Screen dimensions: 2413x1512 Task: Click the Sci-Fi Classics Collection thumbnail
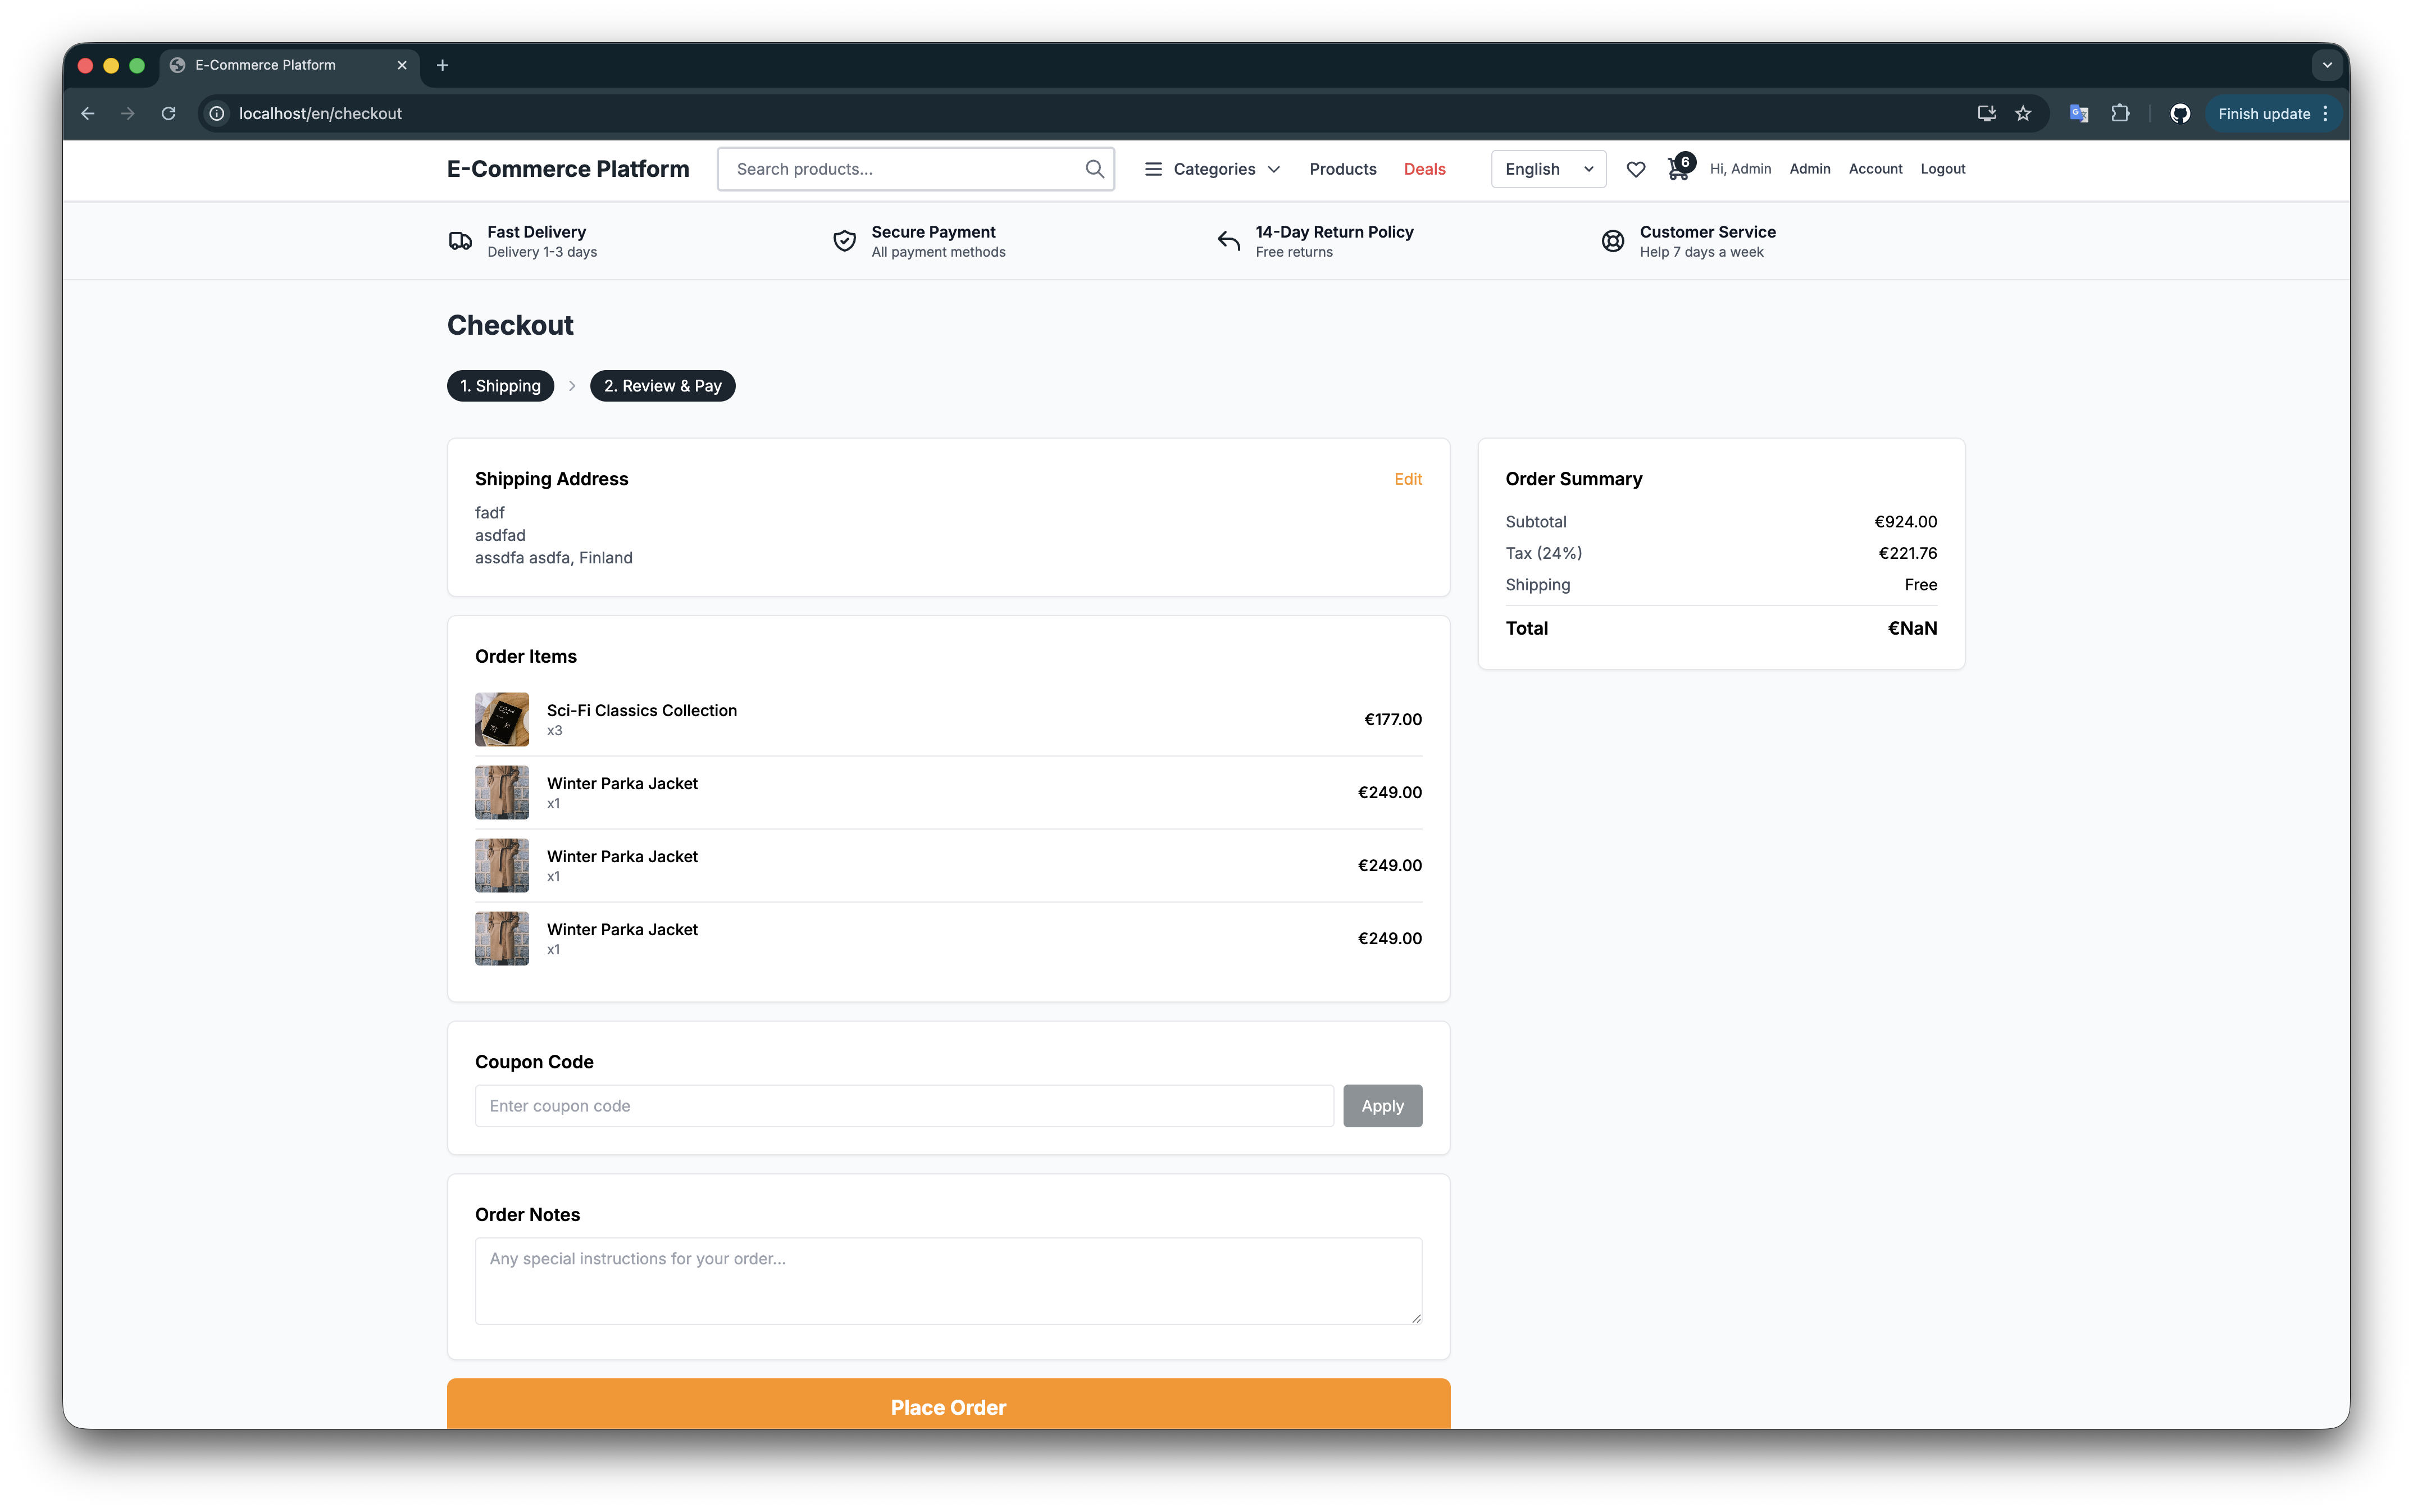coord(501,719)
